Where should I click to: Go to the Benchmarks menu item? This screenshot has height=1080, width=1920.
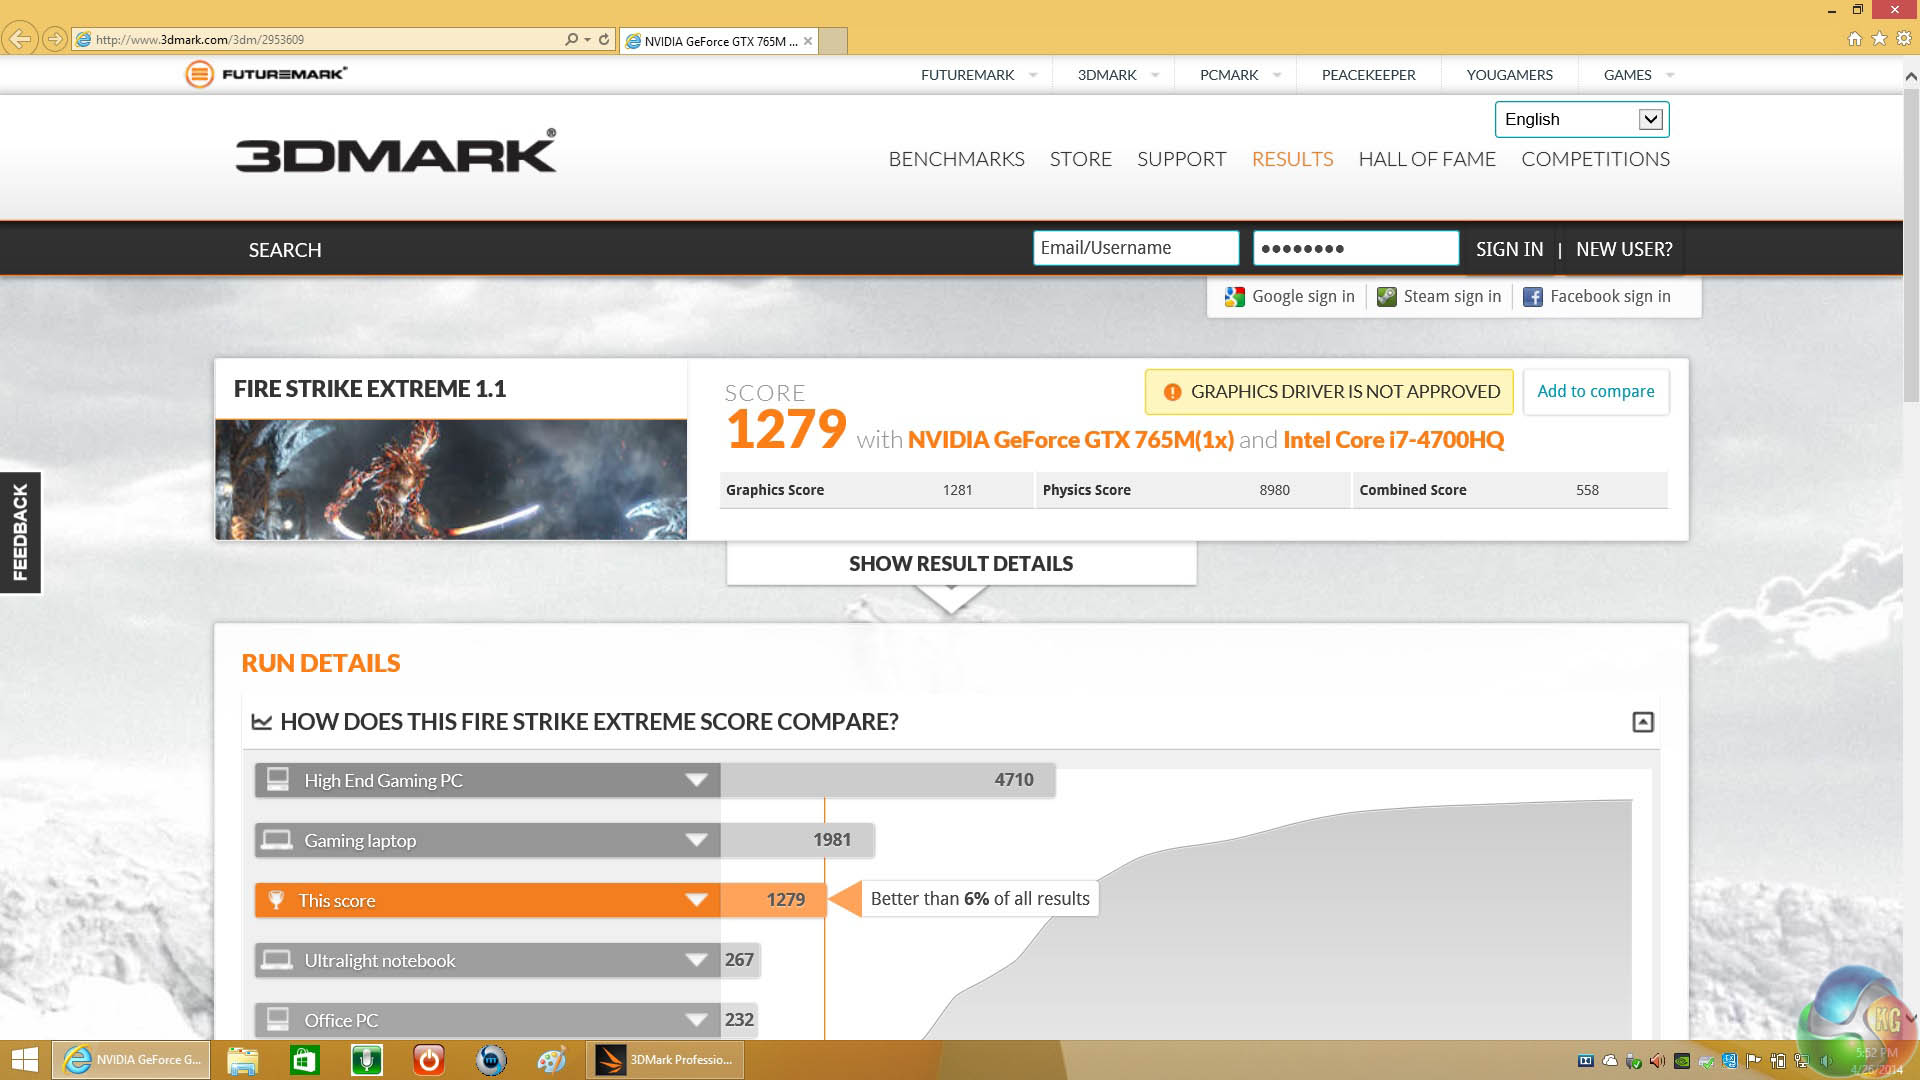point(956,159)
